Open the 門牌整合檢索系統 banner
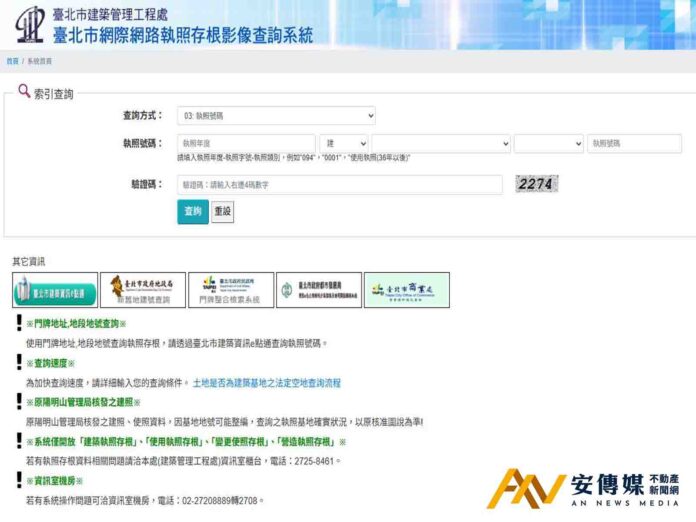696x522 pixels. (231, 290)
